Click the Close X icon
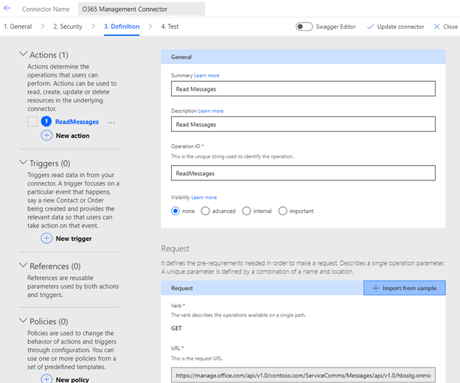Viewport: 460px width, 383px height. pos(437,27)
